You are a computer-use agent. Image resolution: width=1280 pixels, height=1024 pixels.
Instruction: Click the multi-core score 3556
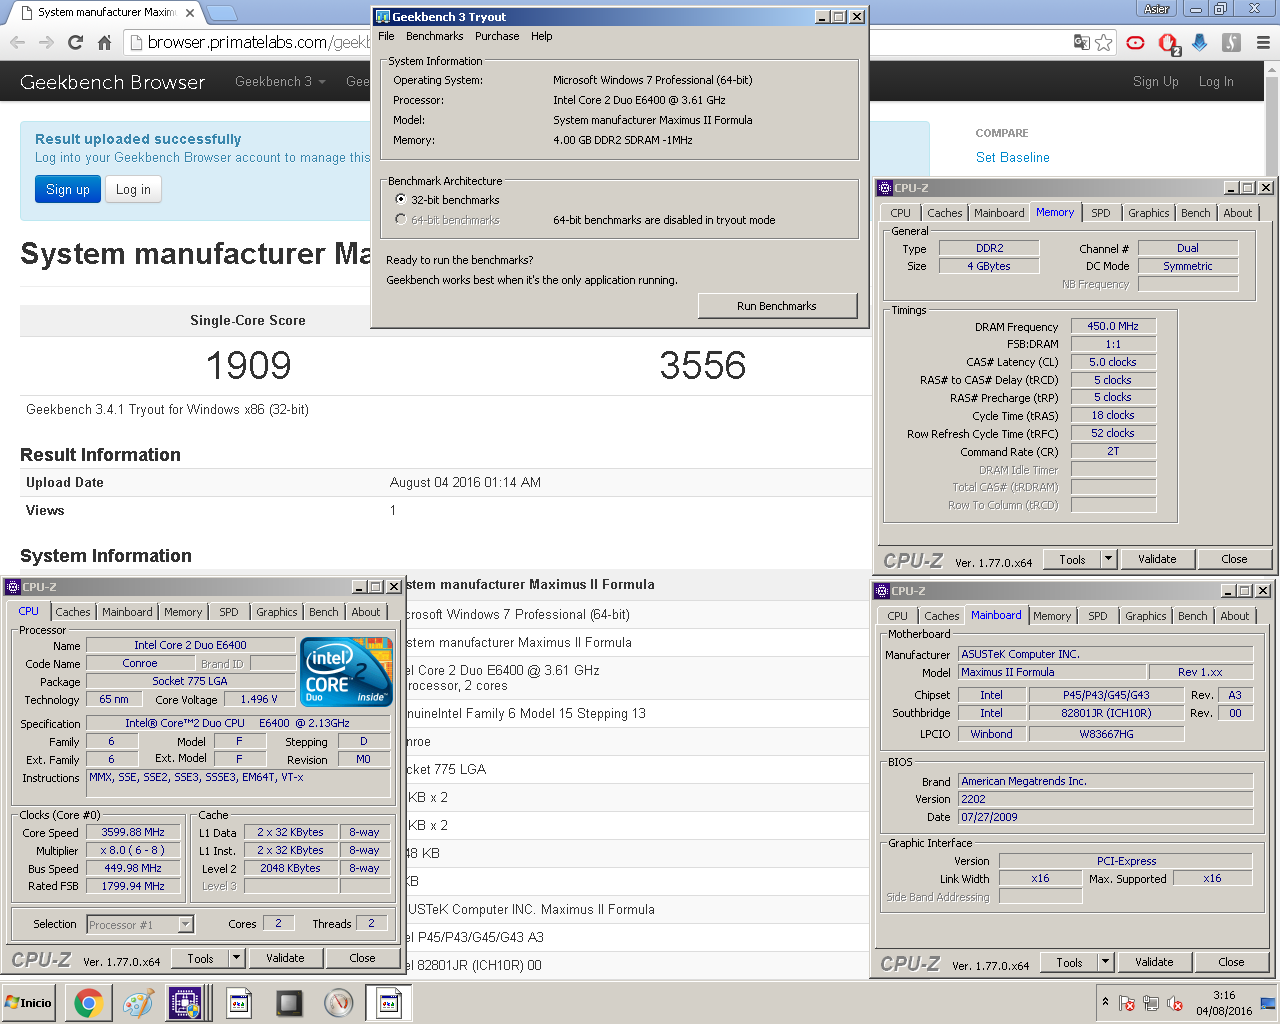[702, 366]
